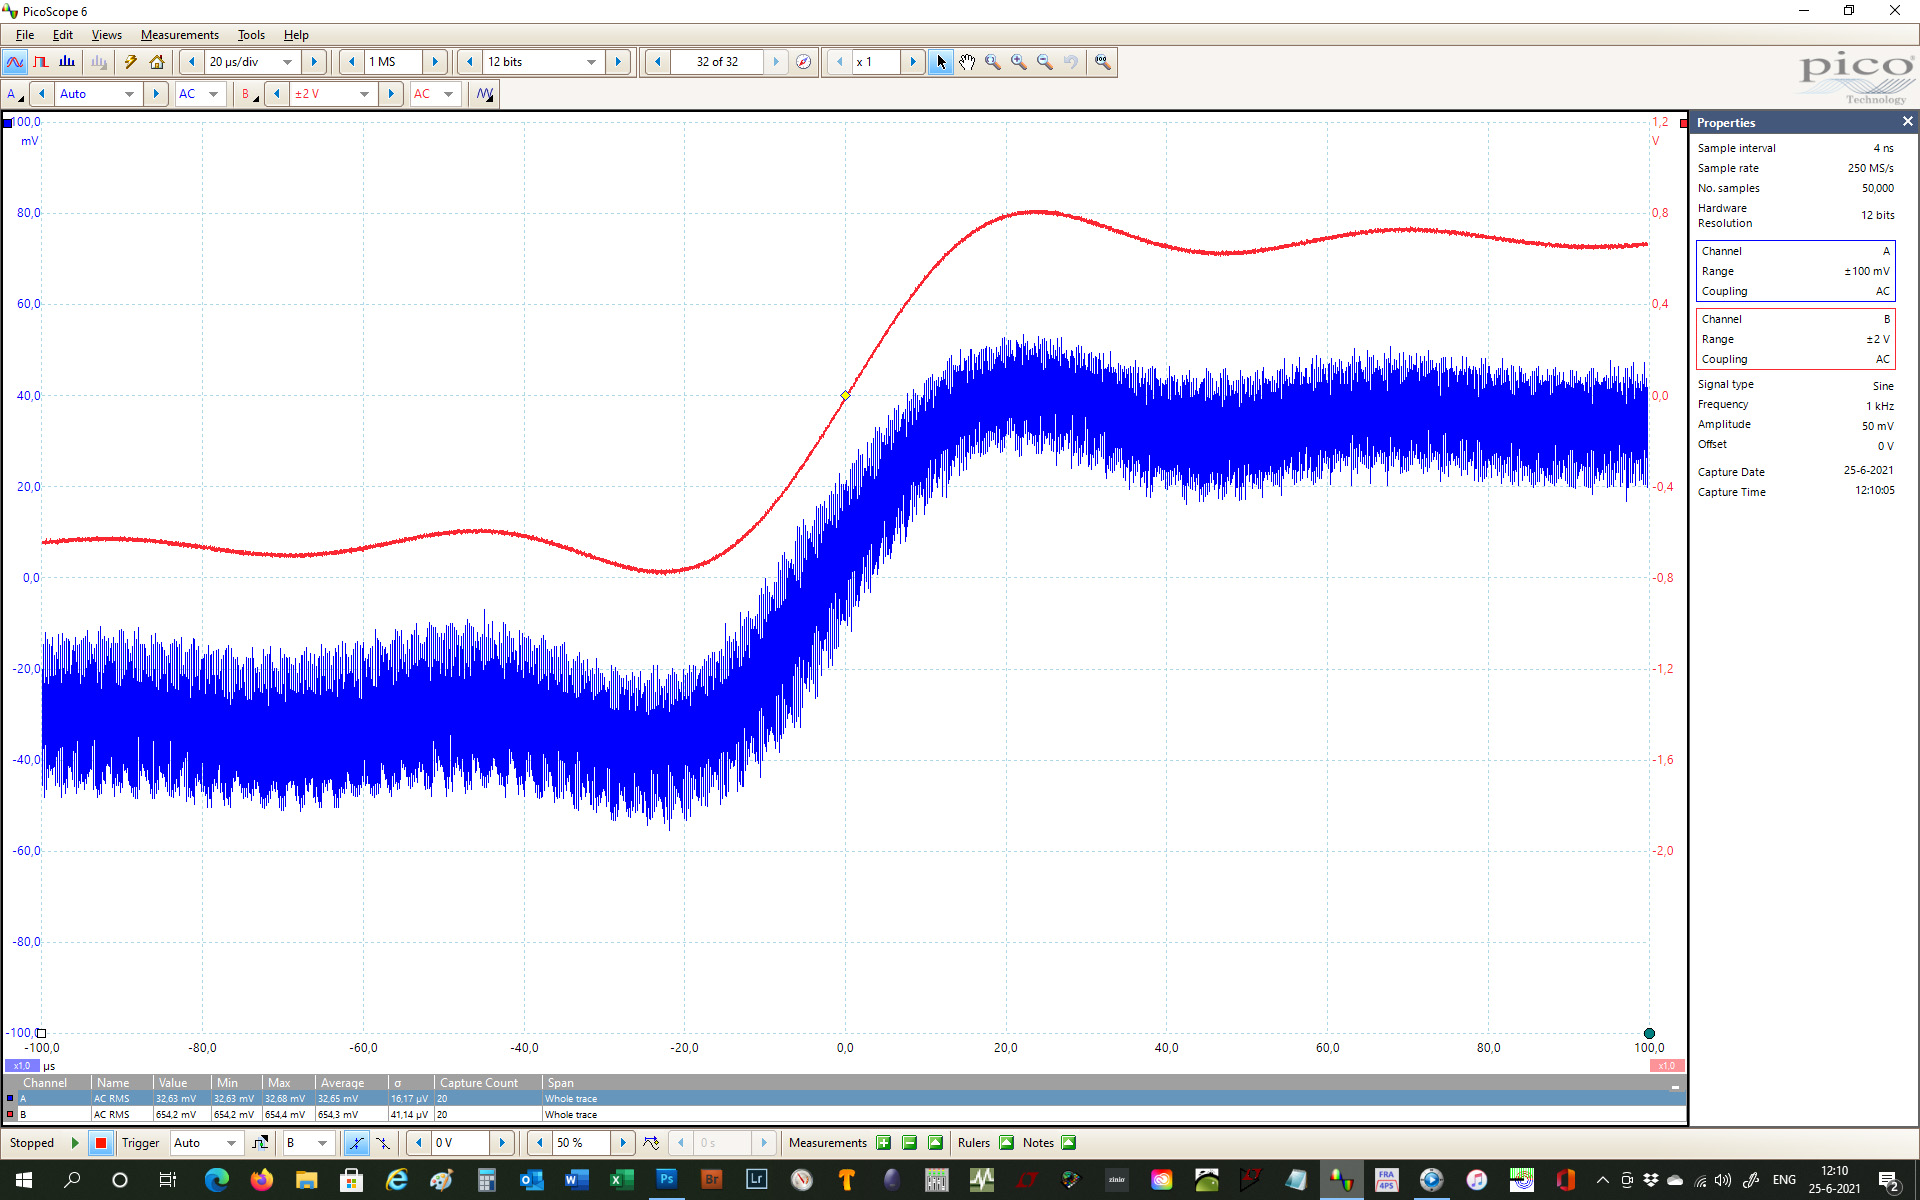The width and height of the screenshot is (1920, 1200).
Task: Open Excel from the taskbar
Action: click(621, 1180)
